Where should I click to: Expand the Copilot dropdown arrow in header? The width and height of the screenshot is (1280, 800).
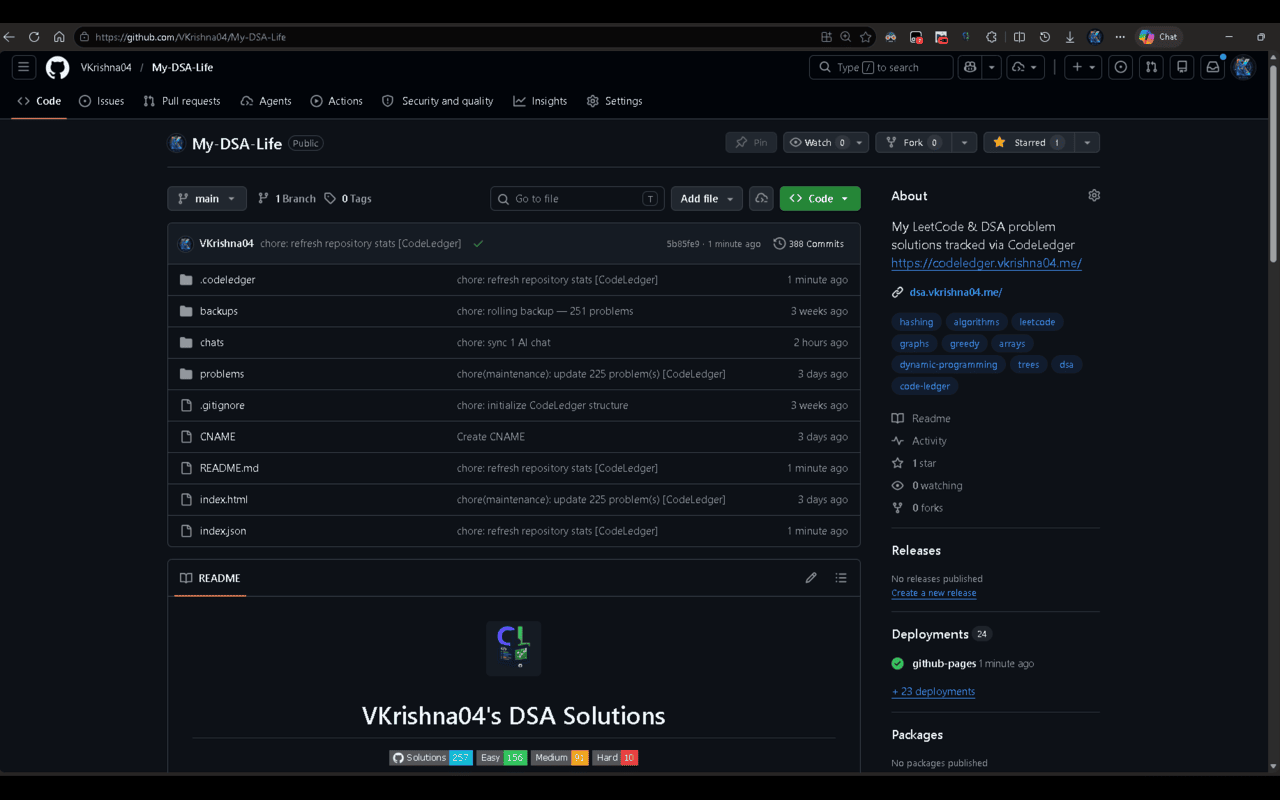[992, 67]
